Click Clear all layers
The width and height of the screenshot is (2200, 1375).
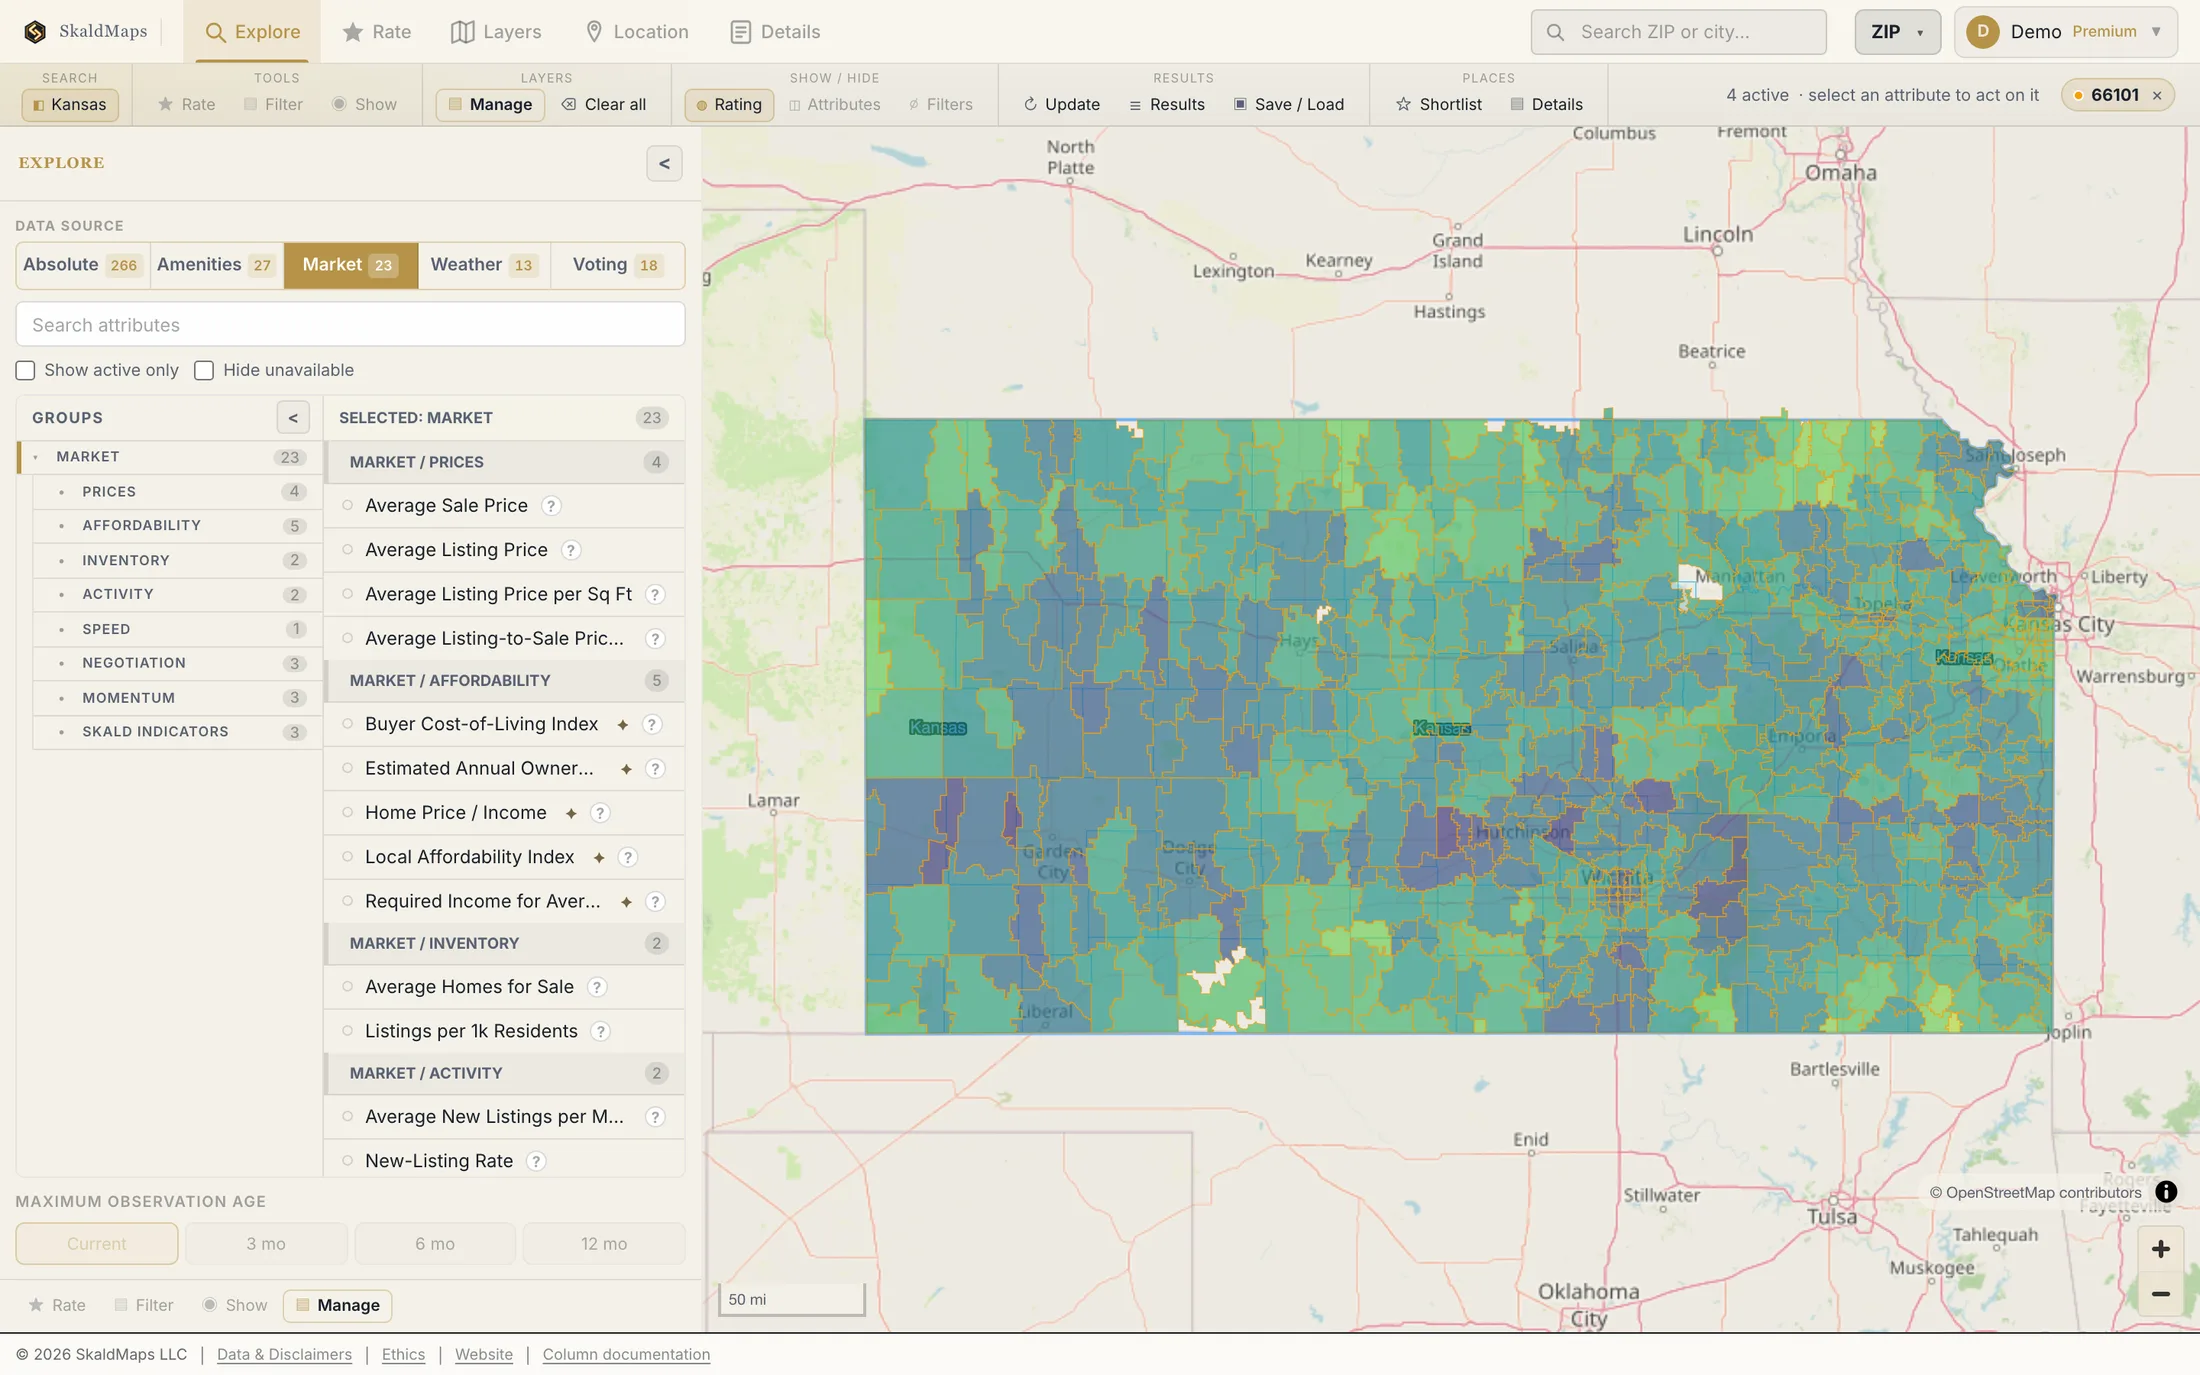[604, 104]
